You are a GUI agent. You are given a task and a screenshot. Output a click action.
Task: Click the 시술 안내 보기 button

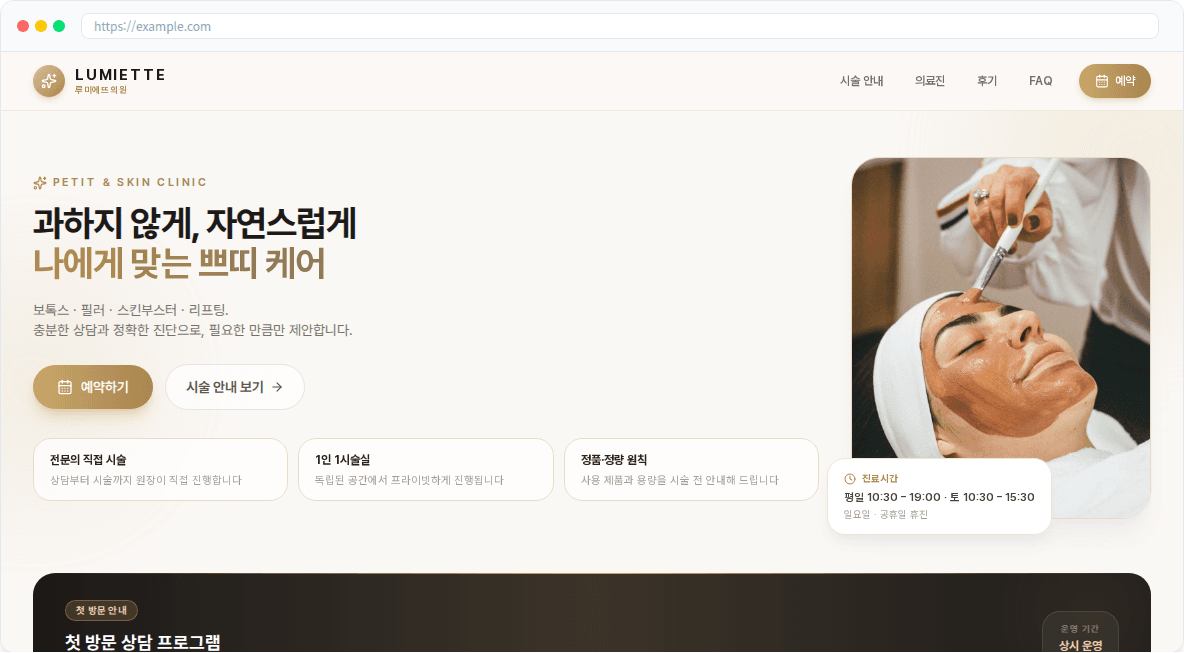coord(235,387)
